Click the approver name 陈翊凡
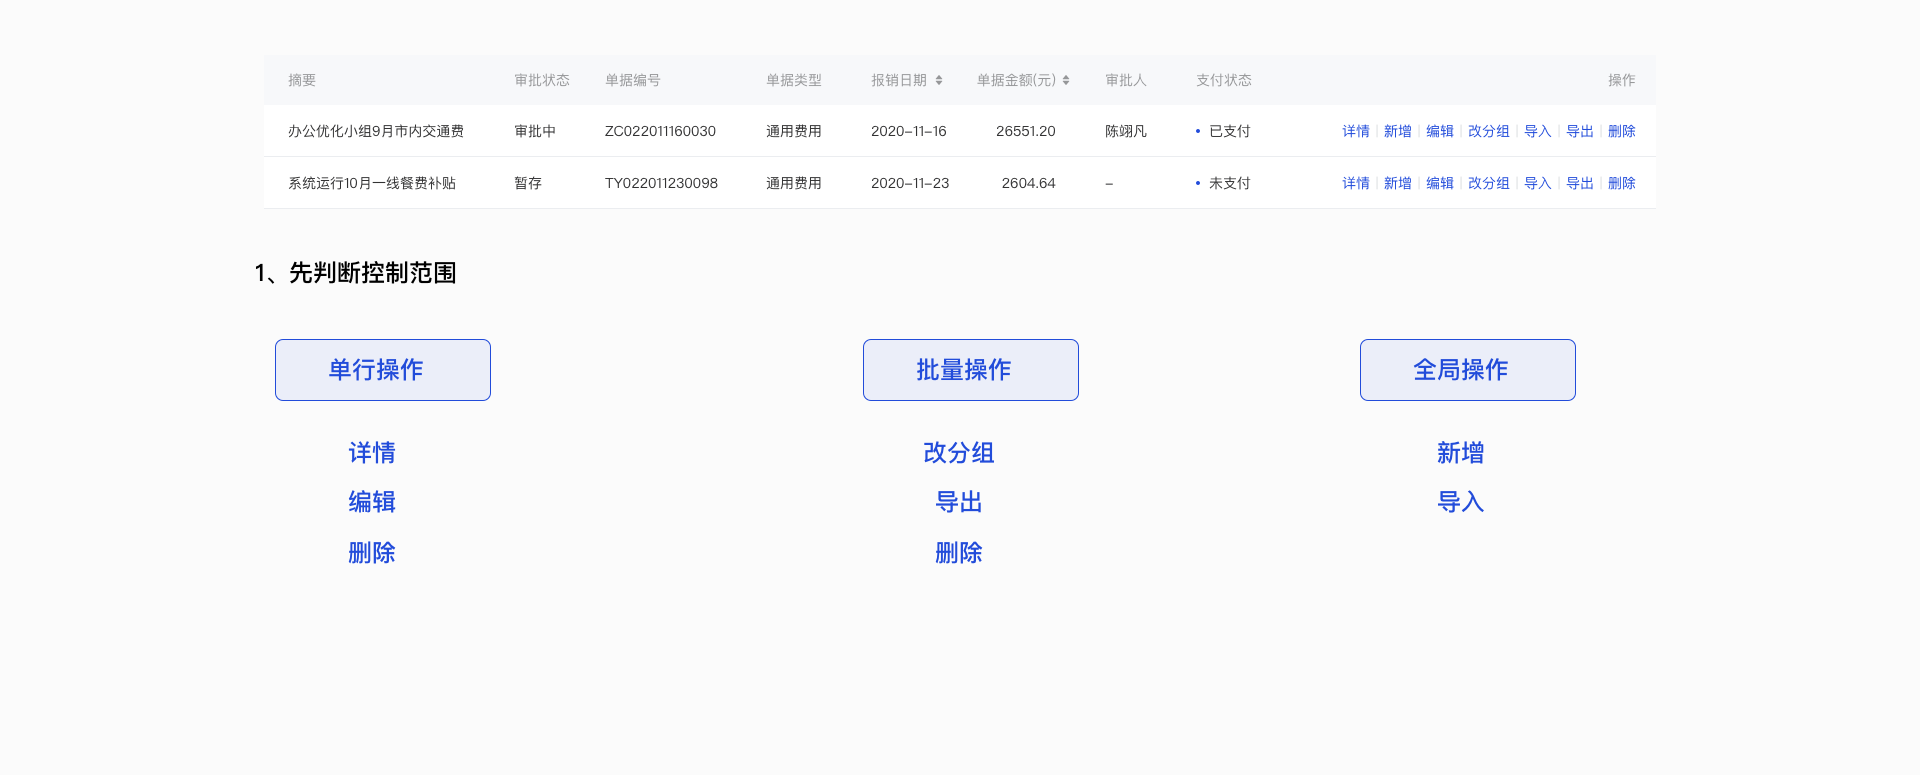 (1126, 131)
